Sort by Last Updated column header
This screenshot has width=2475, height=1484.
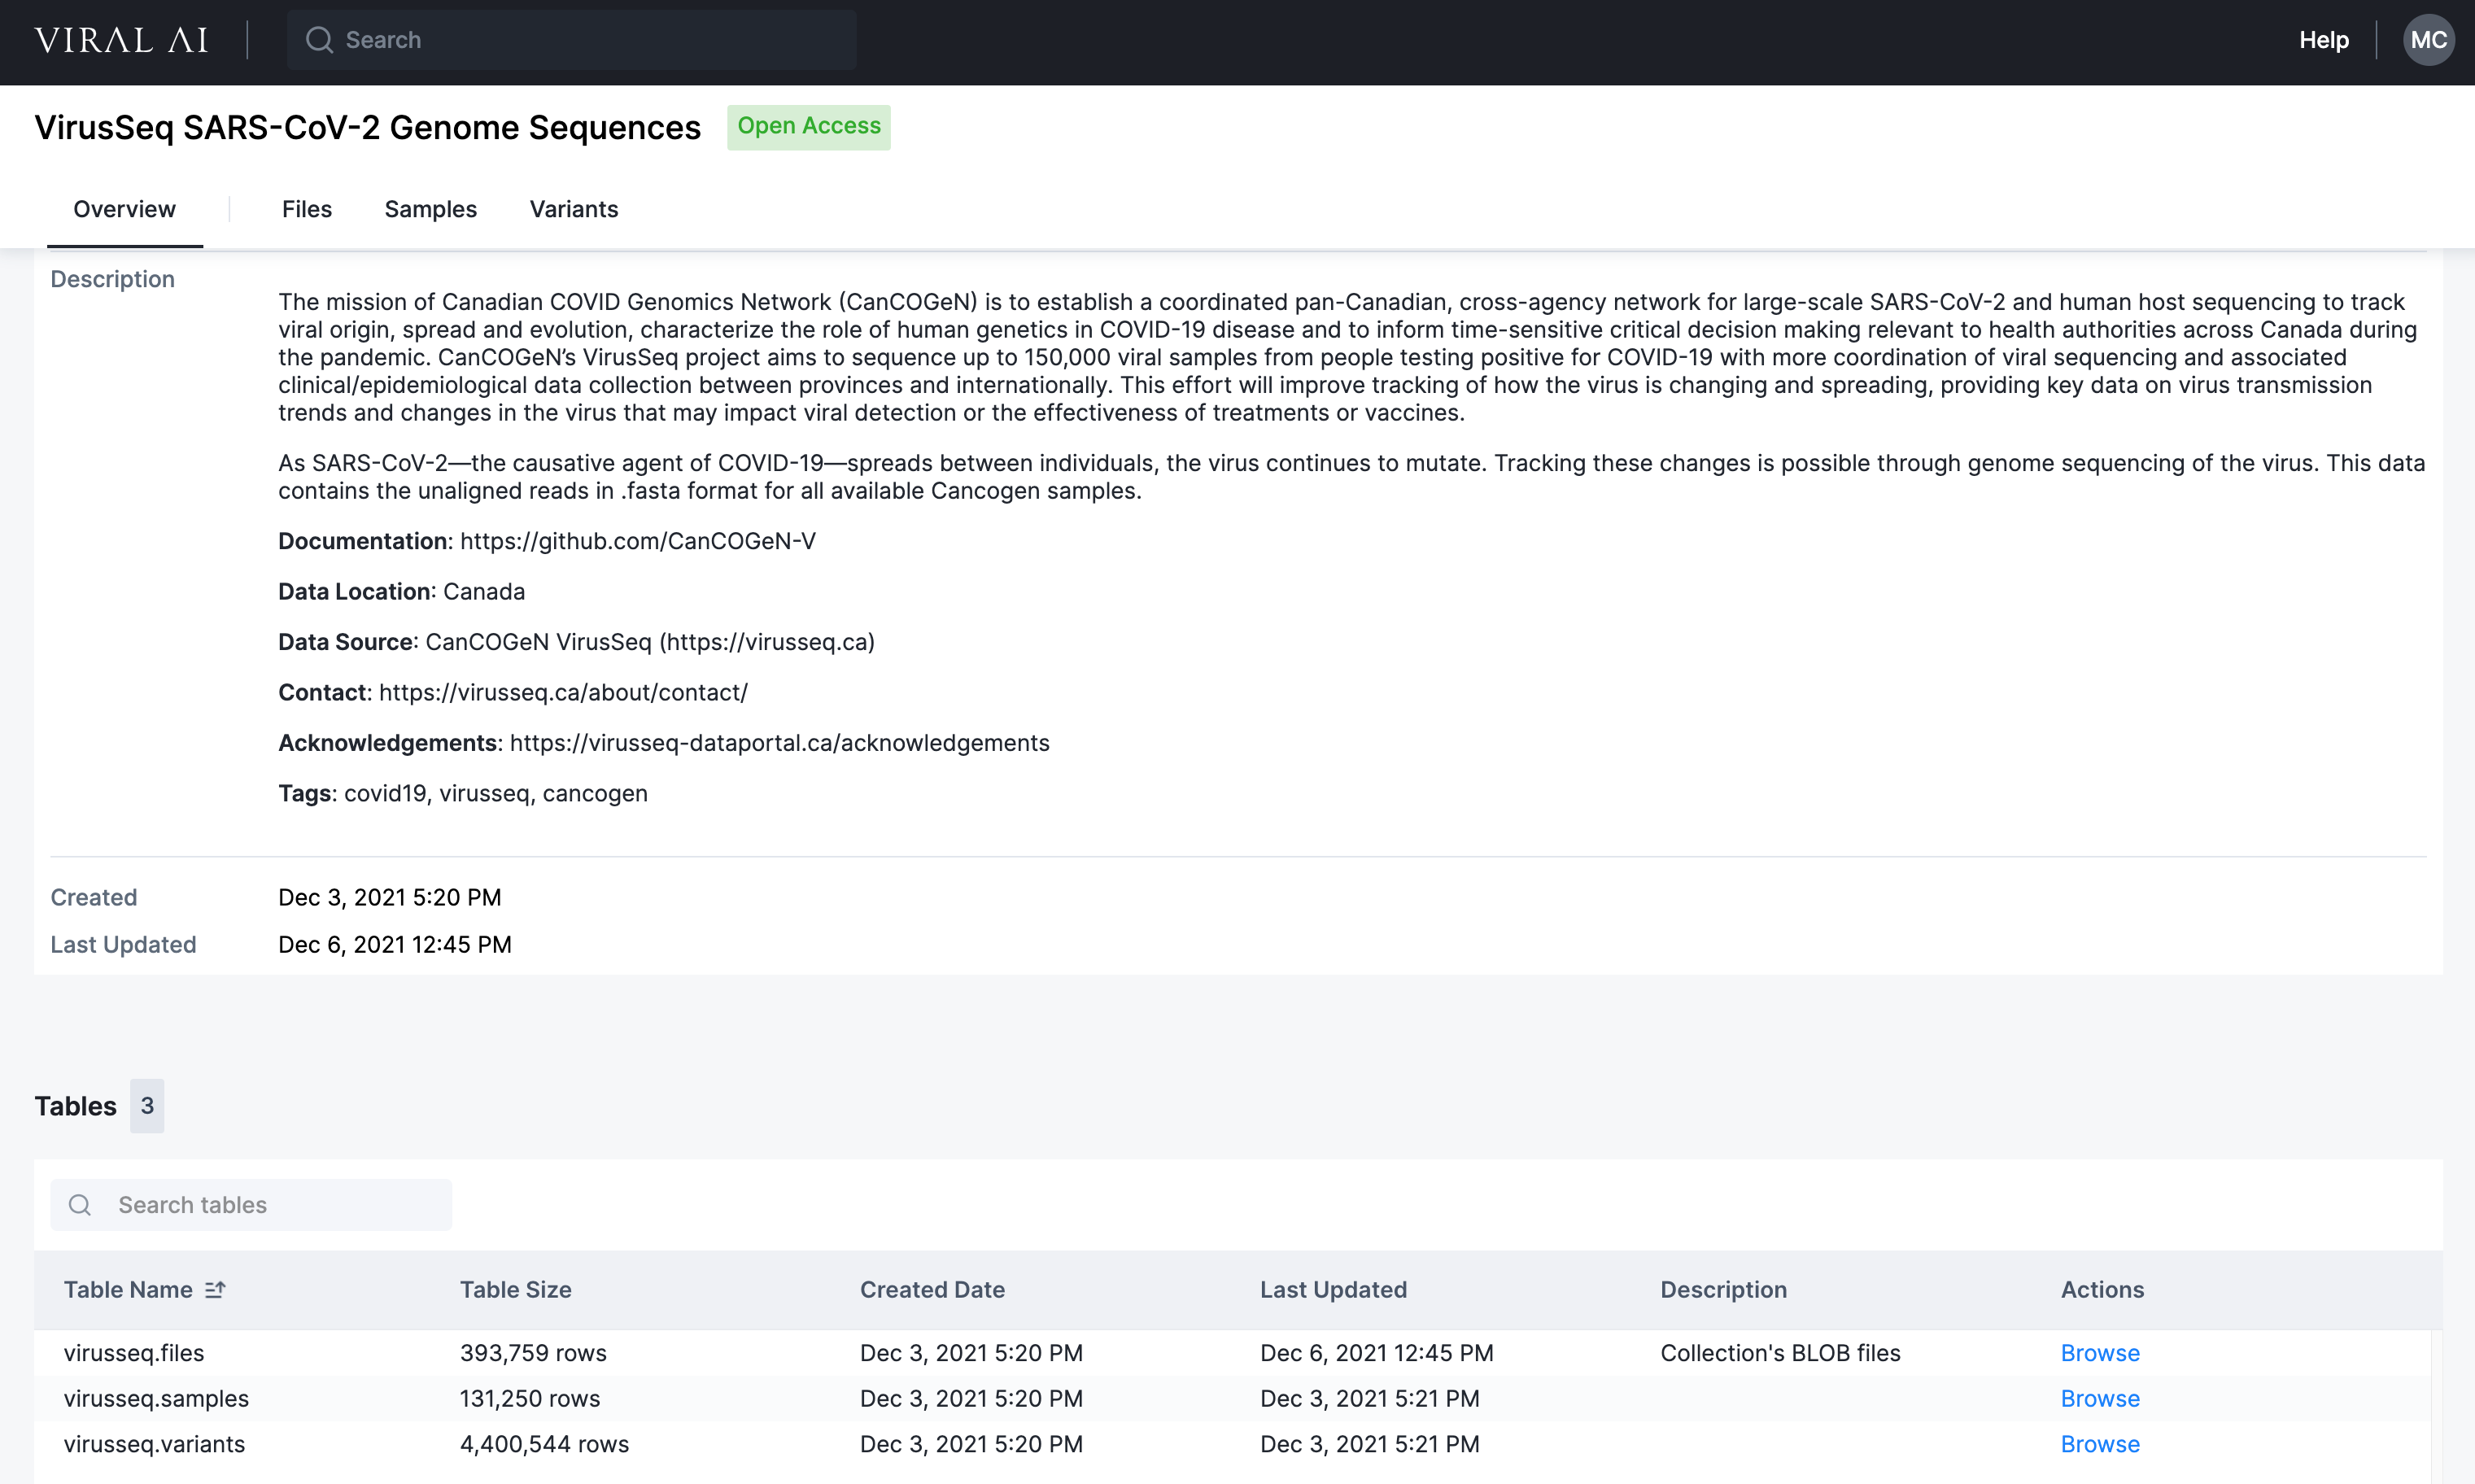(1333, 1290)
